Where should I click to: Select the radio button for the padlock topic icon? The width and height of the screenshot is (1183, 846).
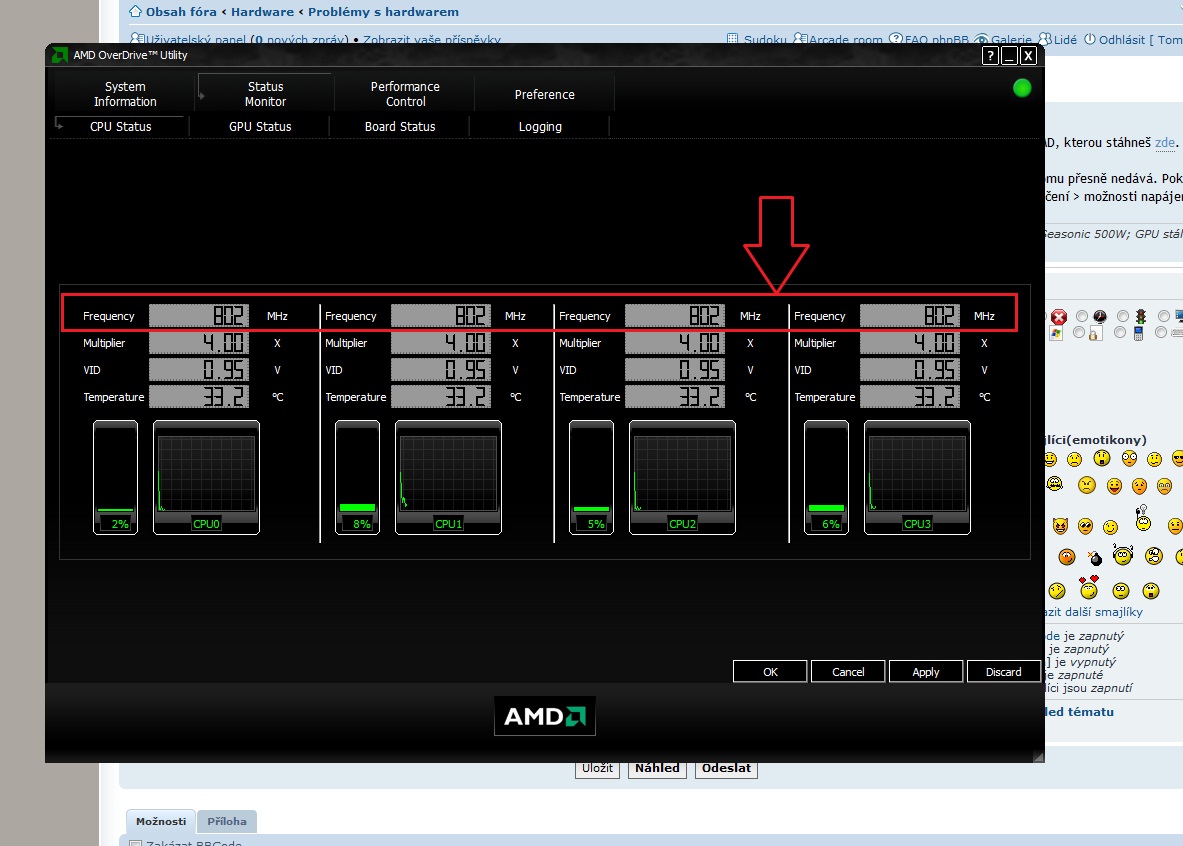[1079, 332]
